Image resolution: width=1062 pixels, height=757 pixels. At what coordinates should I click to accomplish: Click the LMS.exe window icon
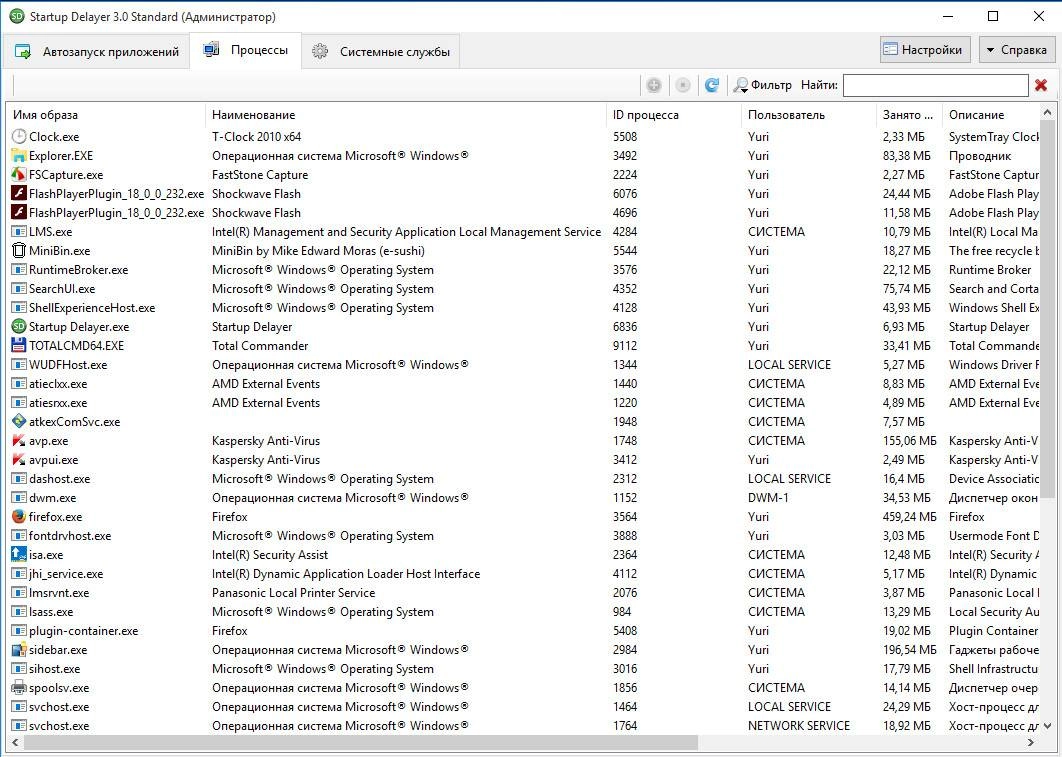(19, 232)
